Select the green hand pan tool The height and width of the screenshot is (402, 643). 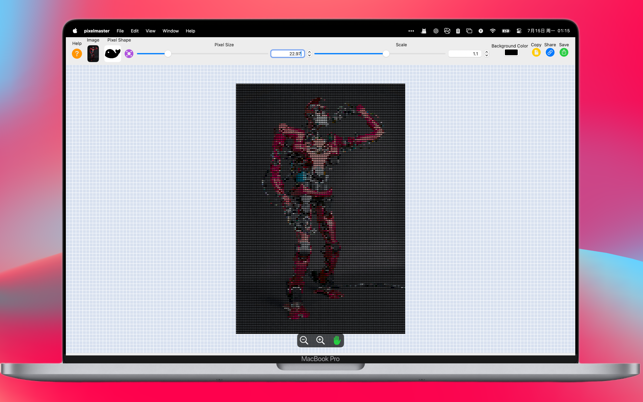[337, 340]
